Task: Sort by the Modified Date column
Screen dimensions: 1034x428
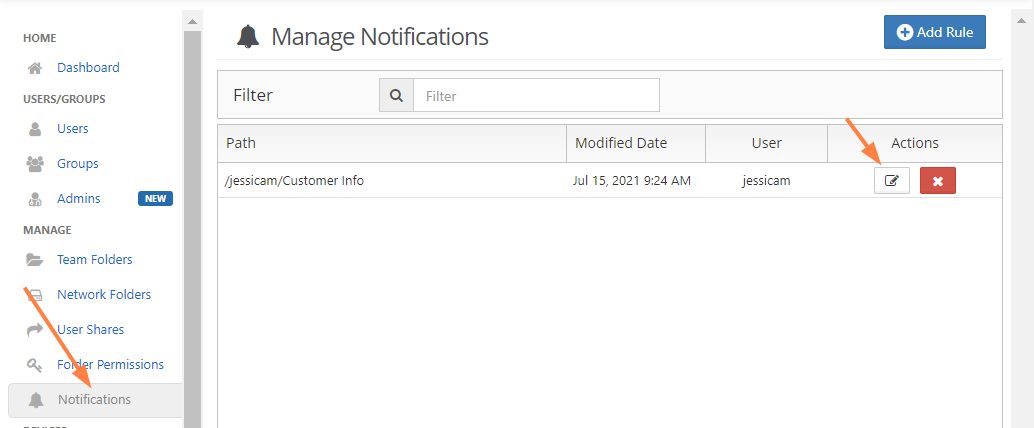Action: pos(621,143)
